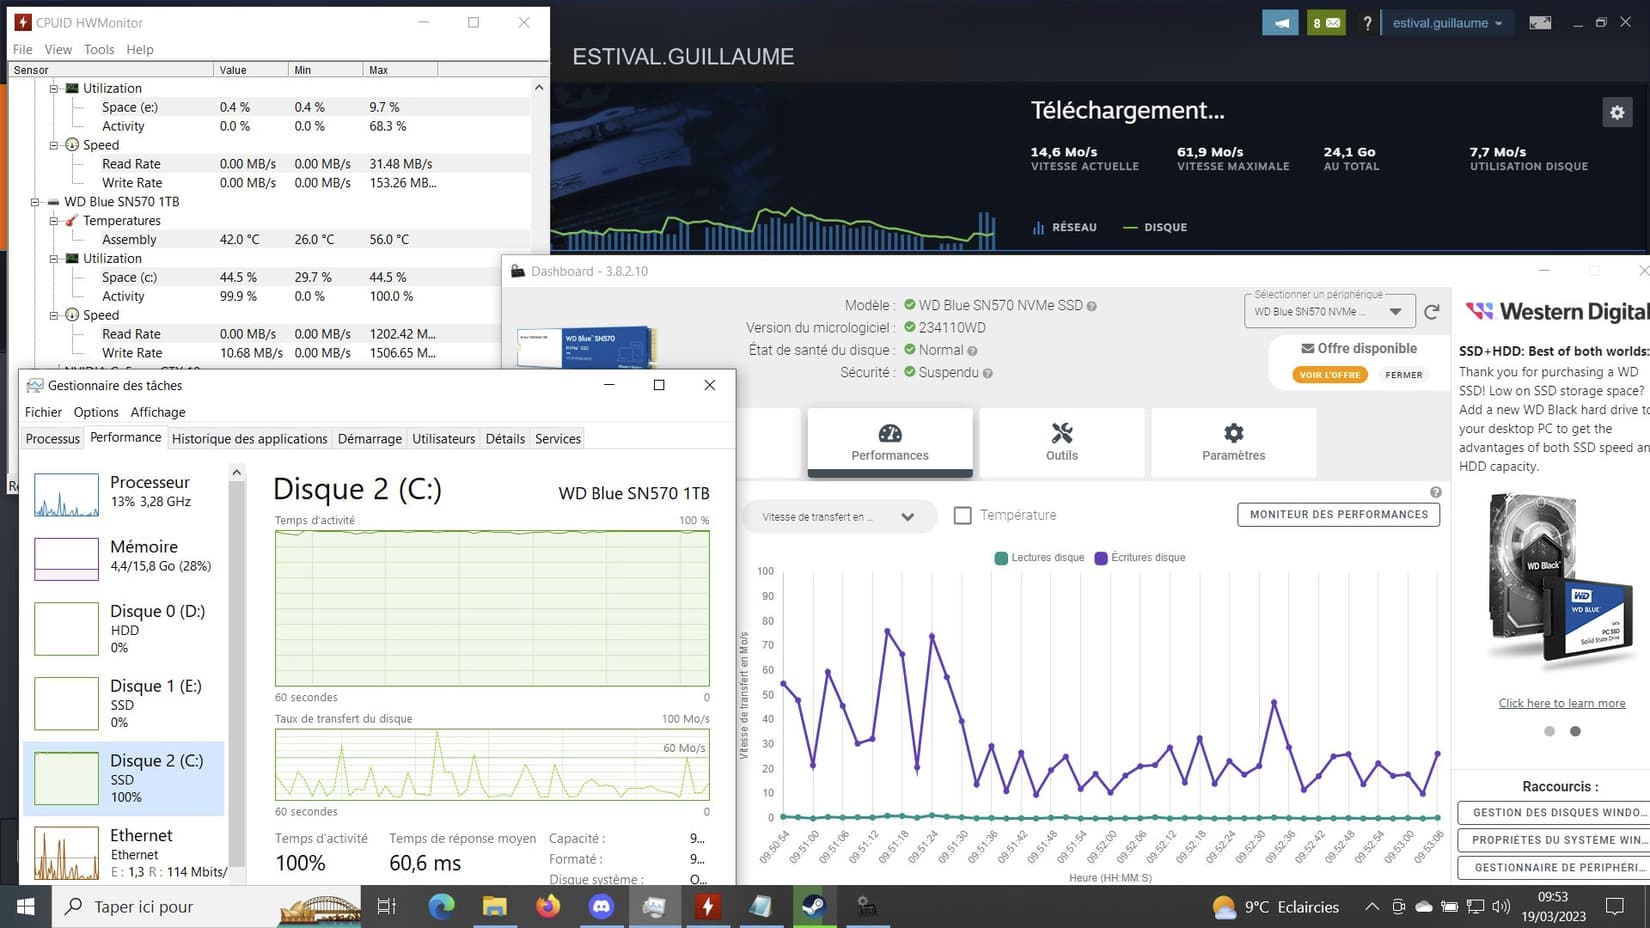
Task: Select the second carousel dot in WD ad
Action: click(x=1575, y=731)
